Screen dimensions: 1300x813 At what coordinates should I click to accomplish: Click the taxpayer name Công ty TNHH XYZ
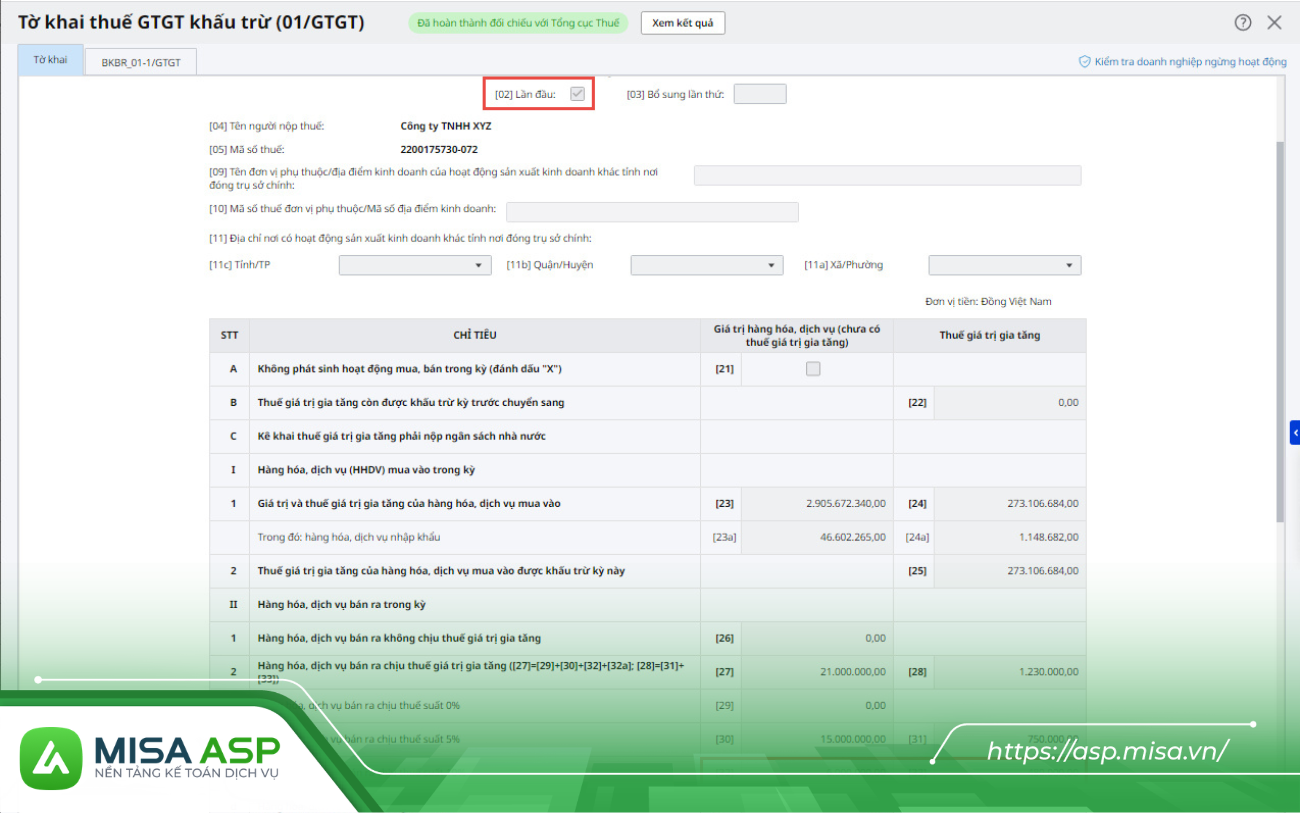[446, 126]
